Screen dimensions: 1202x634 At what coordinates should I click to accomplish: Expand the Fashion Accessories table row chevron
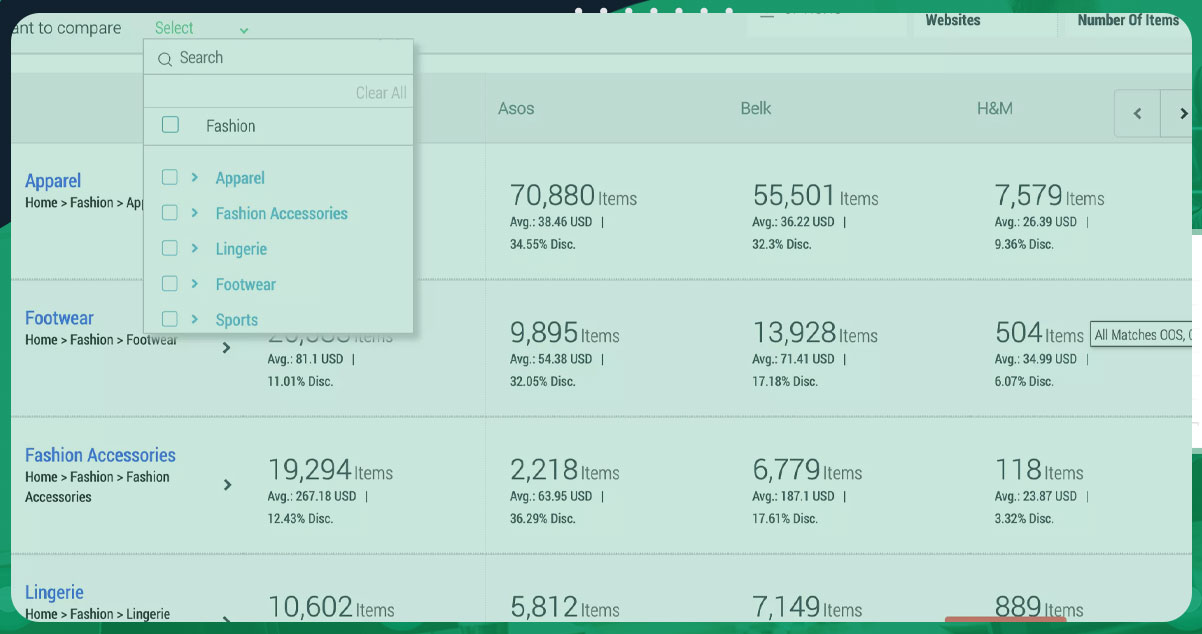(x=227, y=485)
